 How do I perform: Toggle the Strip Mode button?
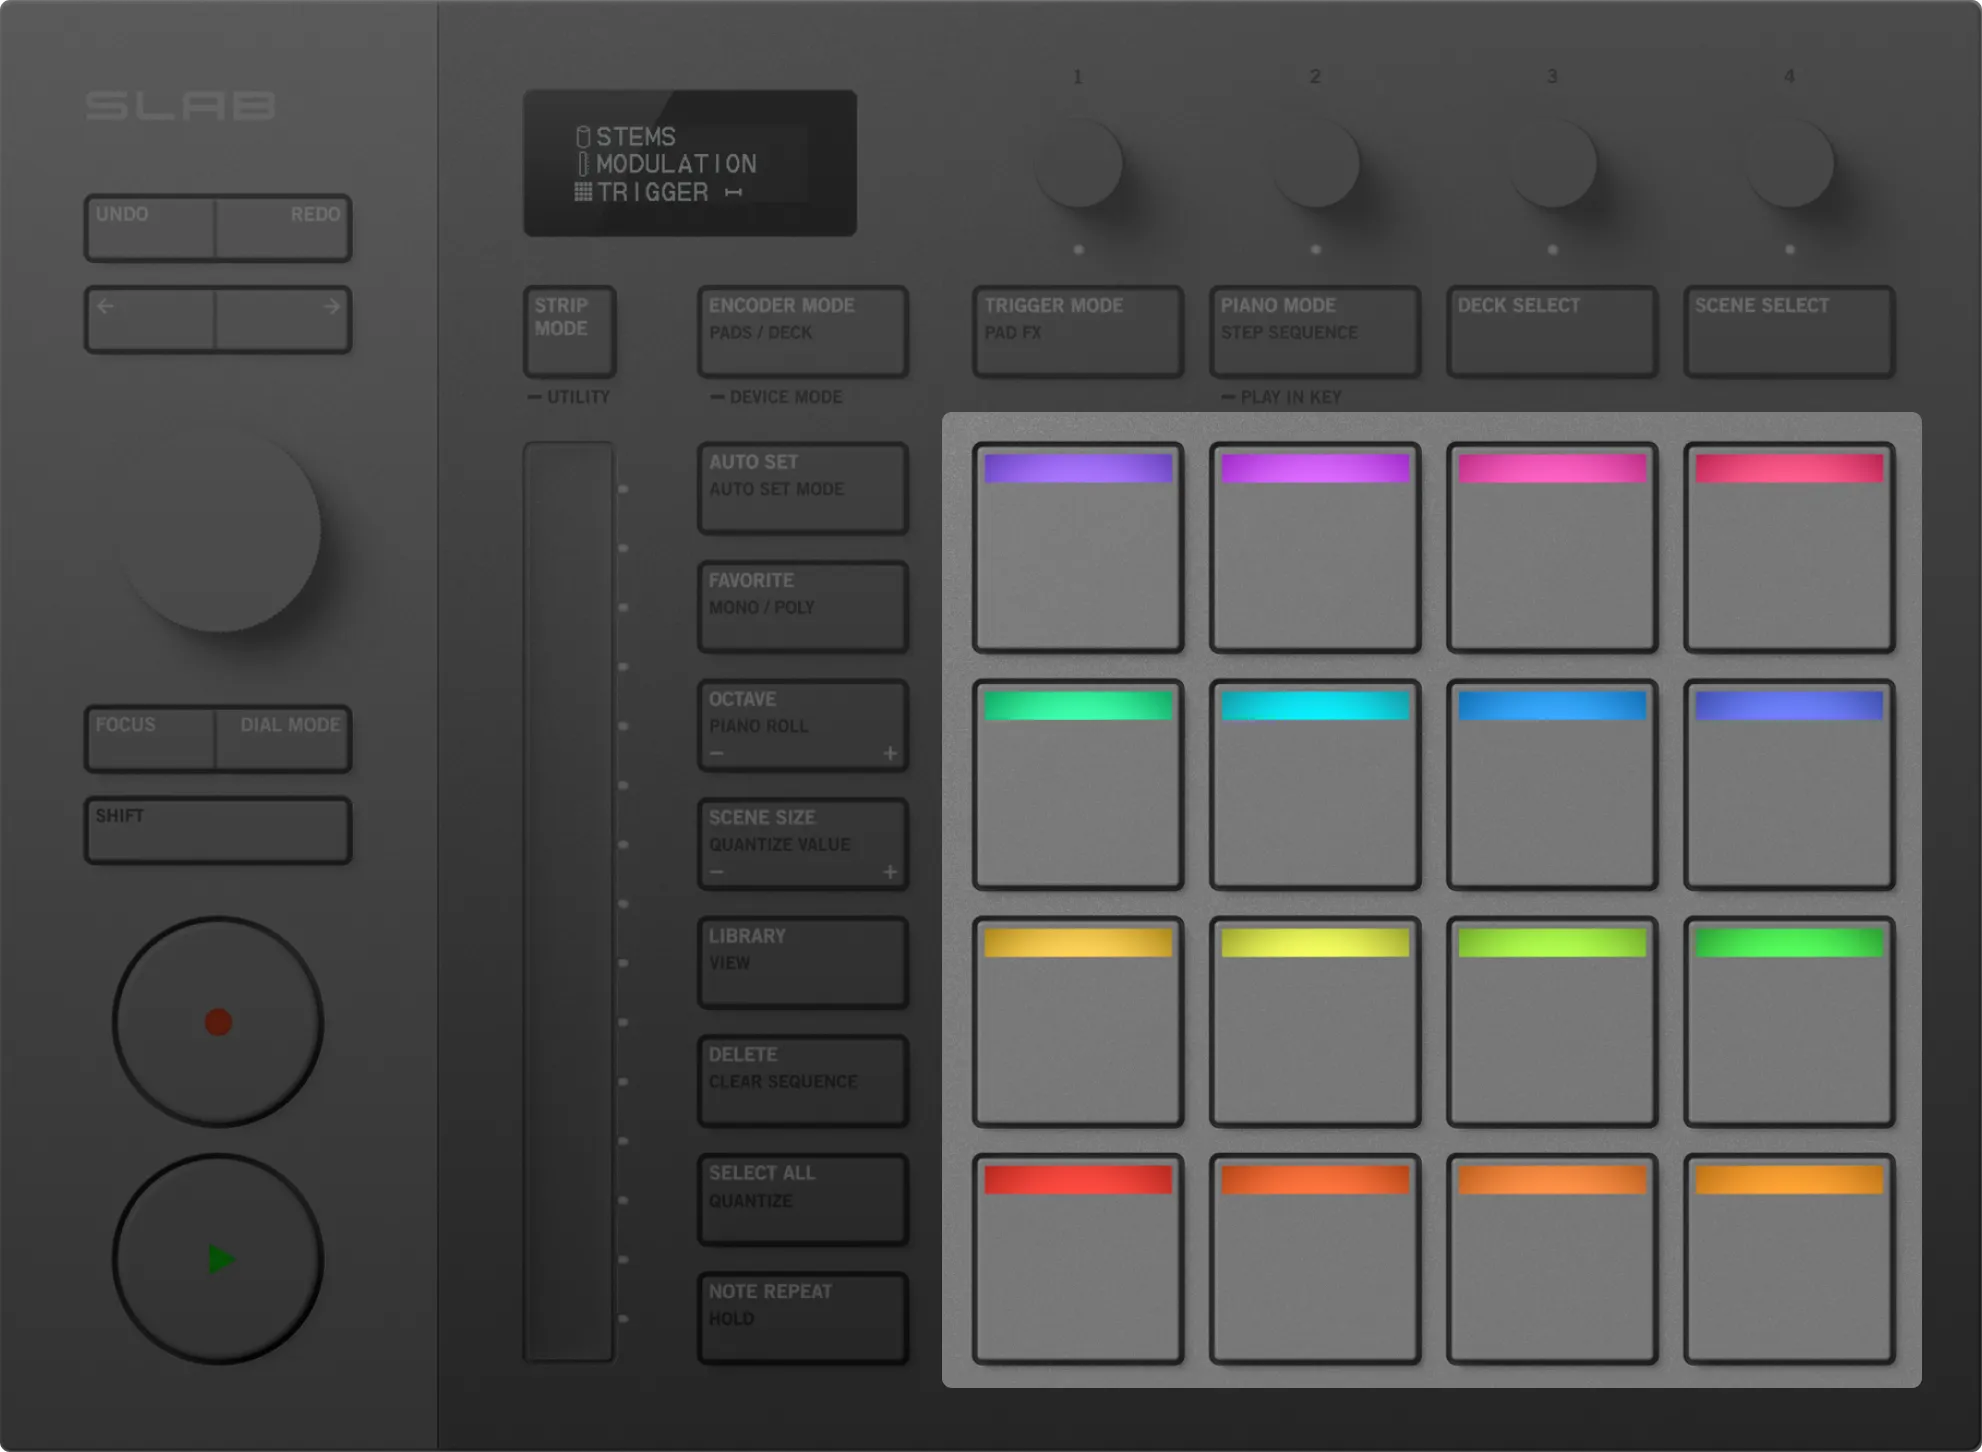point(569,331)
